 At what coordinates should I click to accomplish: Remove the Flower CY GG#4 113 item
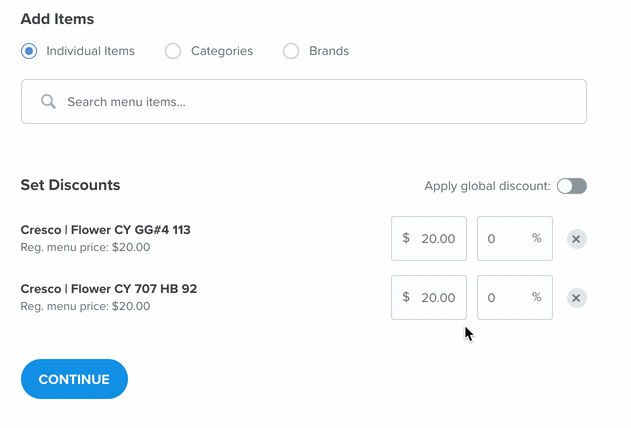click(x=577, y=239)
